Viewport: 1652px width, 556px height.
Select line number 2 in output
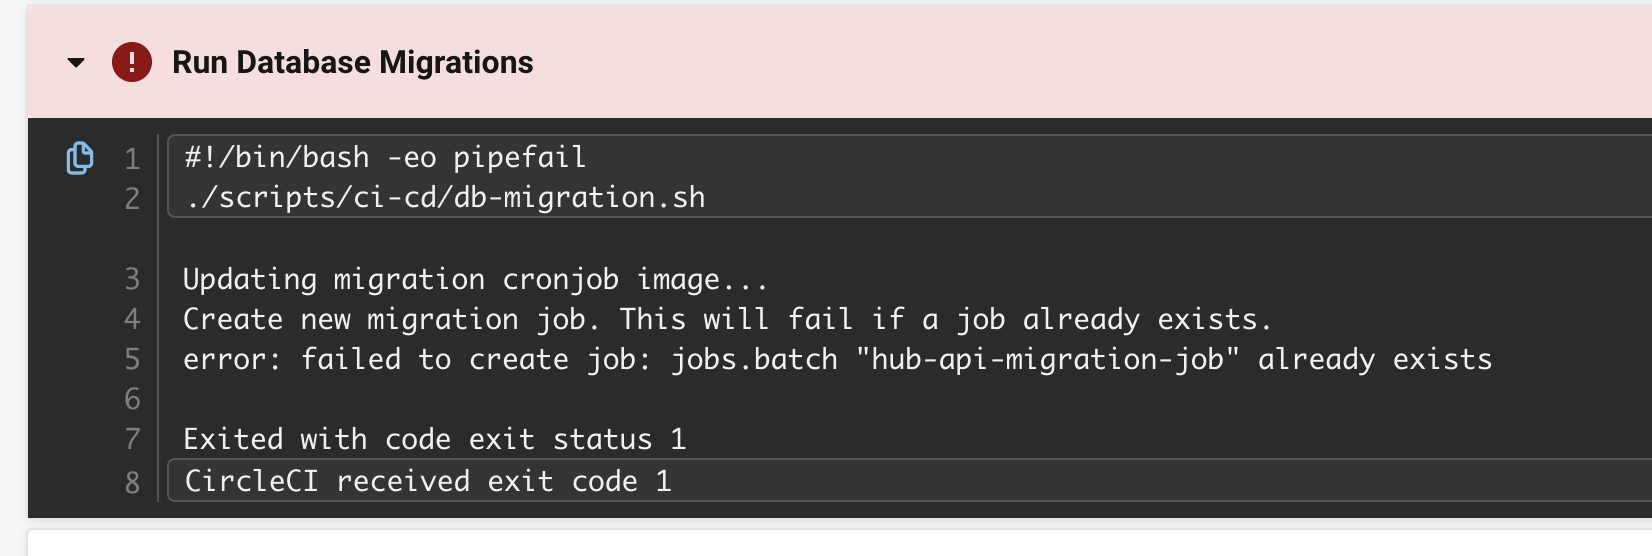click(x=132, y=199)
